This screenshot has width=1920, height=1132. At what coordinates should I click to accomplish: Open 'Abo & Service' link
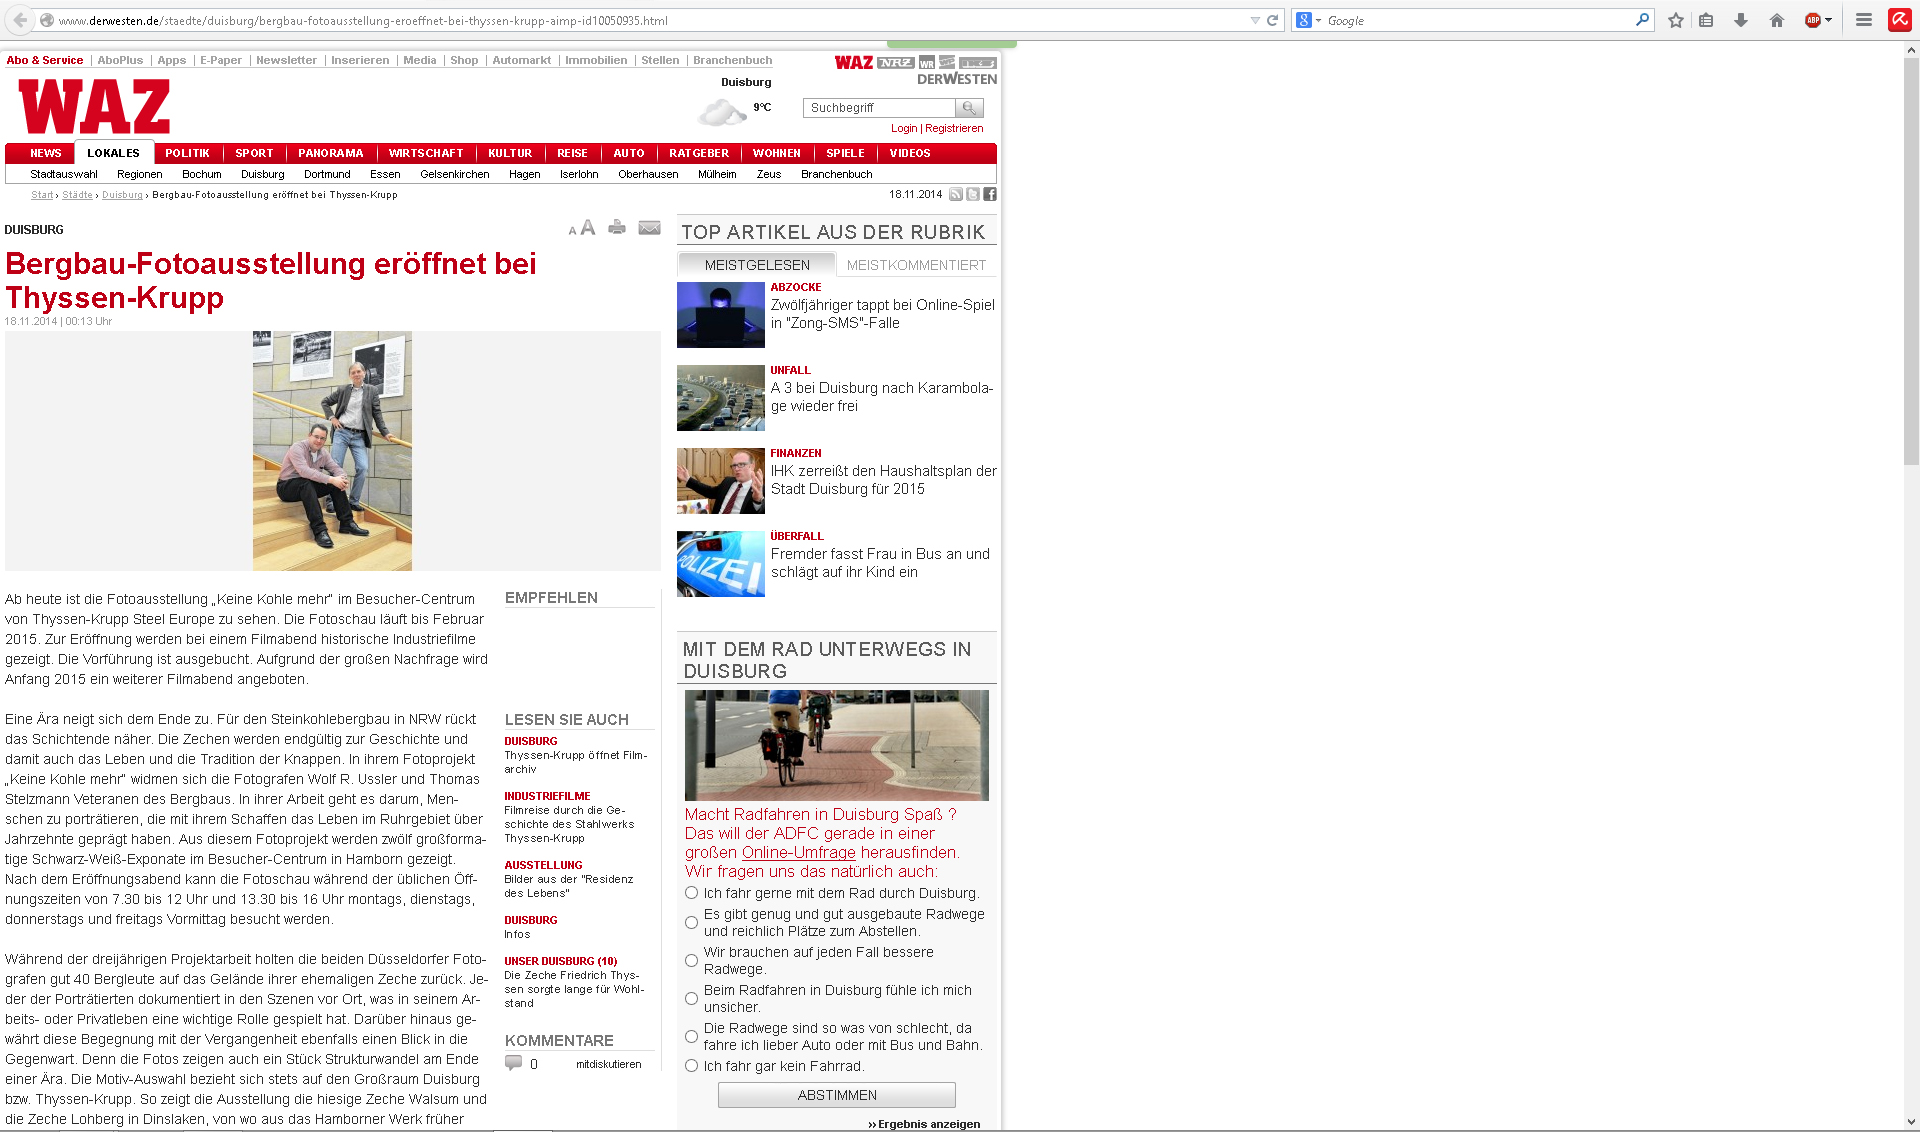coord(44,60)
